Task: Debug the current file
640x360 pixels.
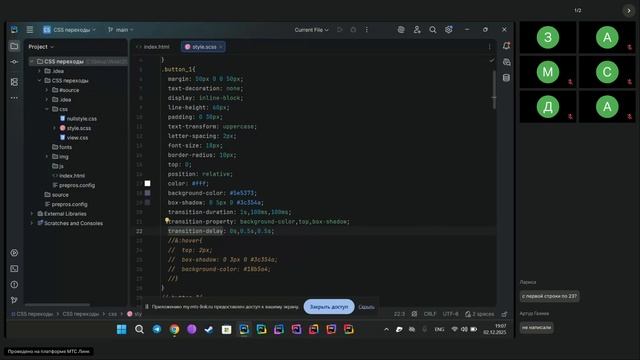Action: 353,29
